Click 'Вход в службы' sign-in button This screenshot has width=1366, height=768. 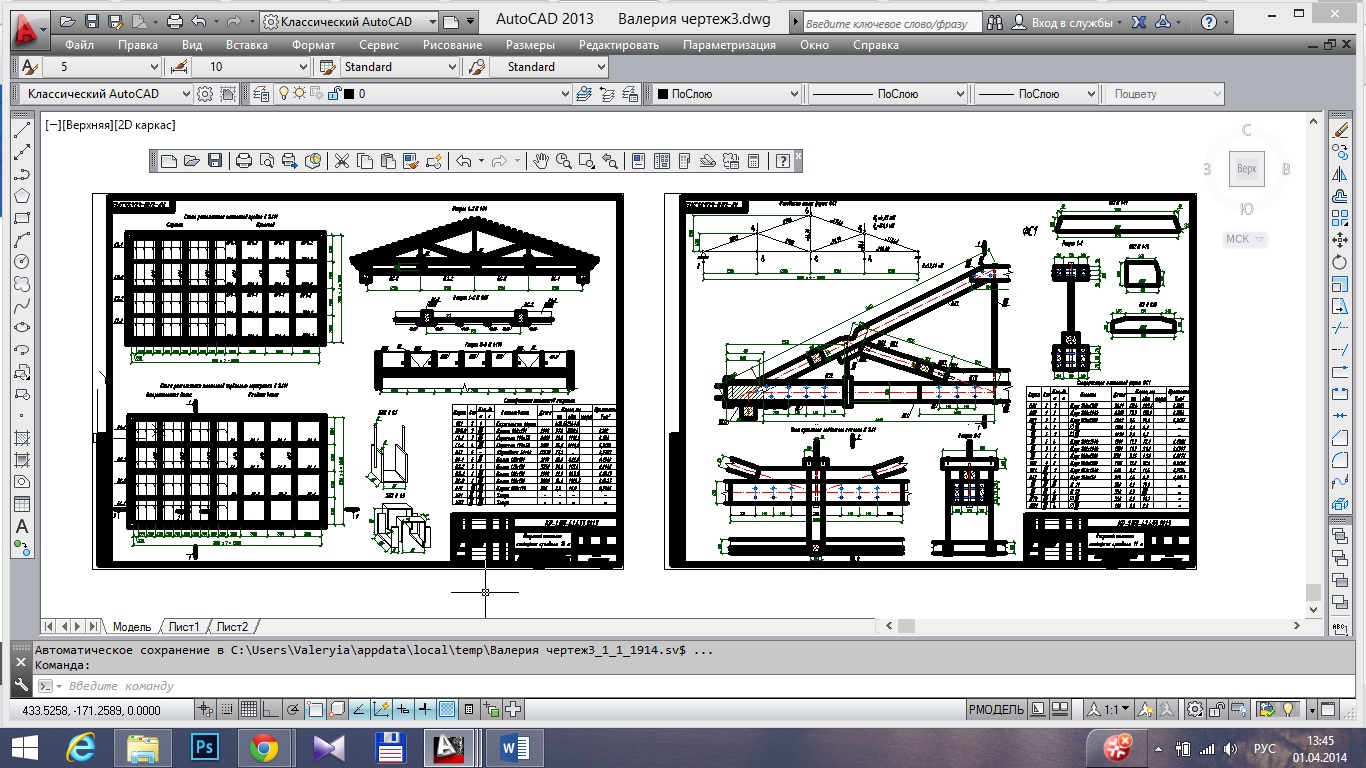tap(1071, 21)
